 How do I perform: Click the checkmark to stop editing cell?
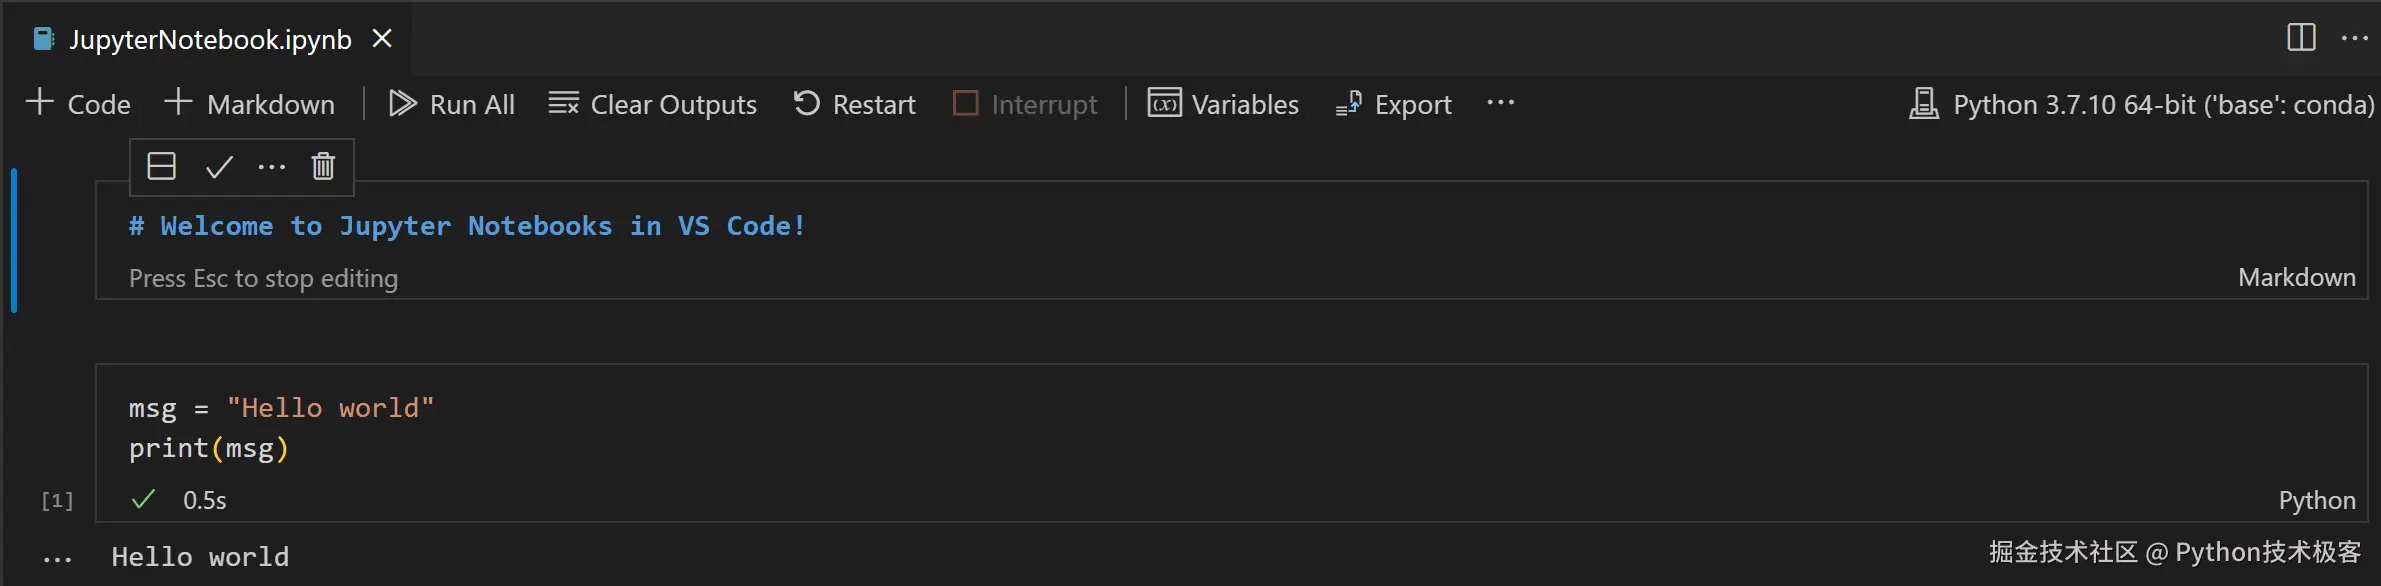219,166
